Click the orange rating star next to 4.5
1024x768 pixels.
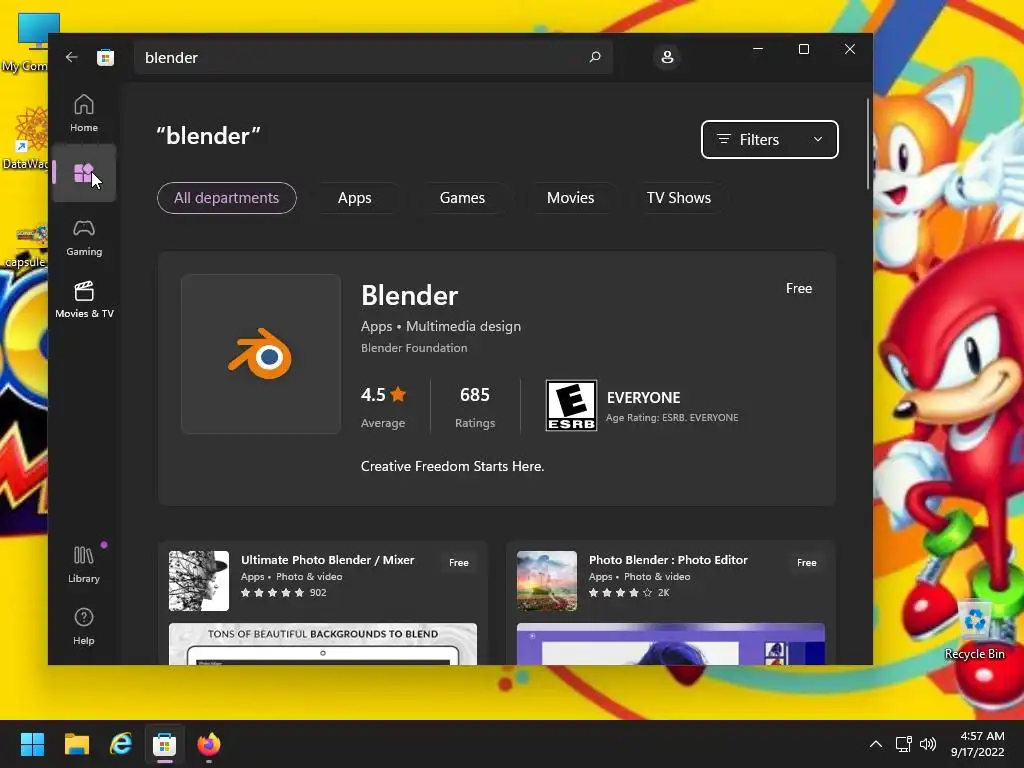(398, 394)
